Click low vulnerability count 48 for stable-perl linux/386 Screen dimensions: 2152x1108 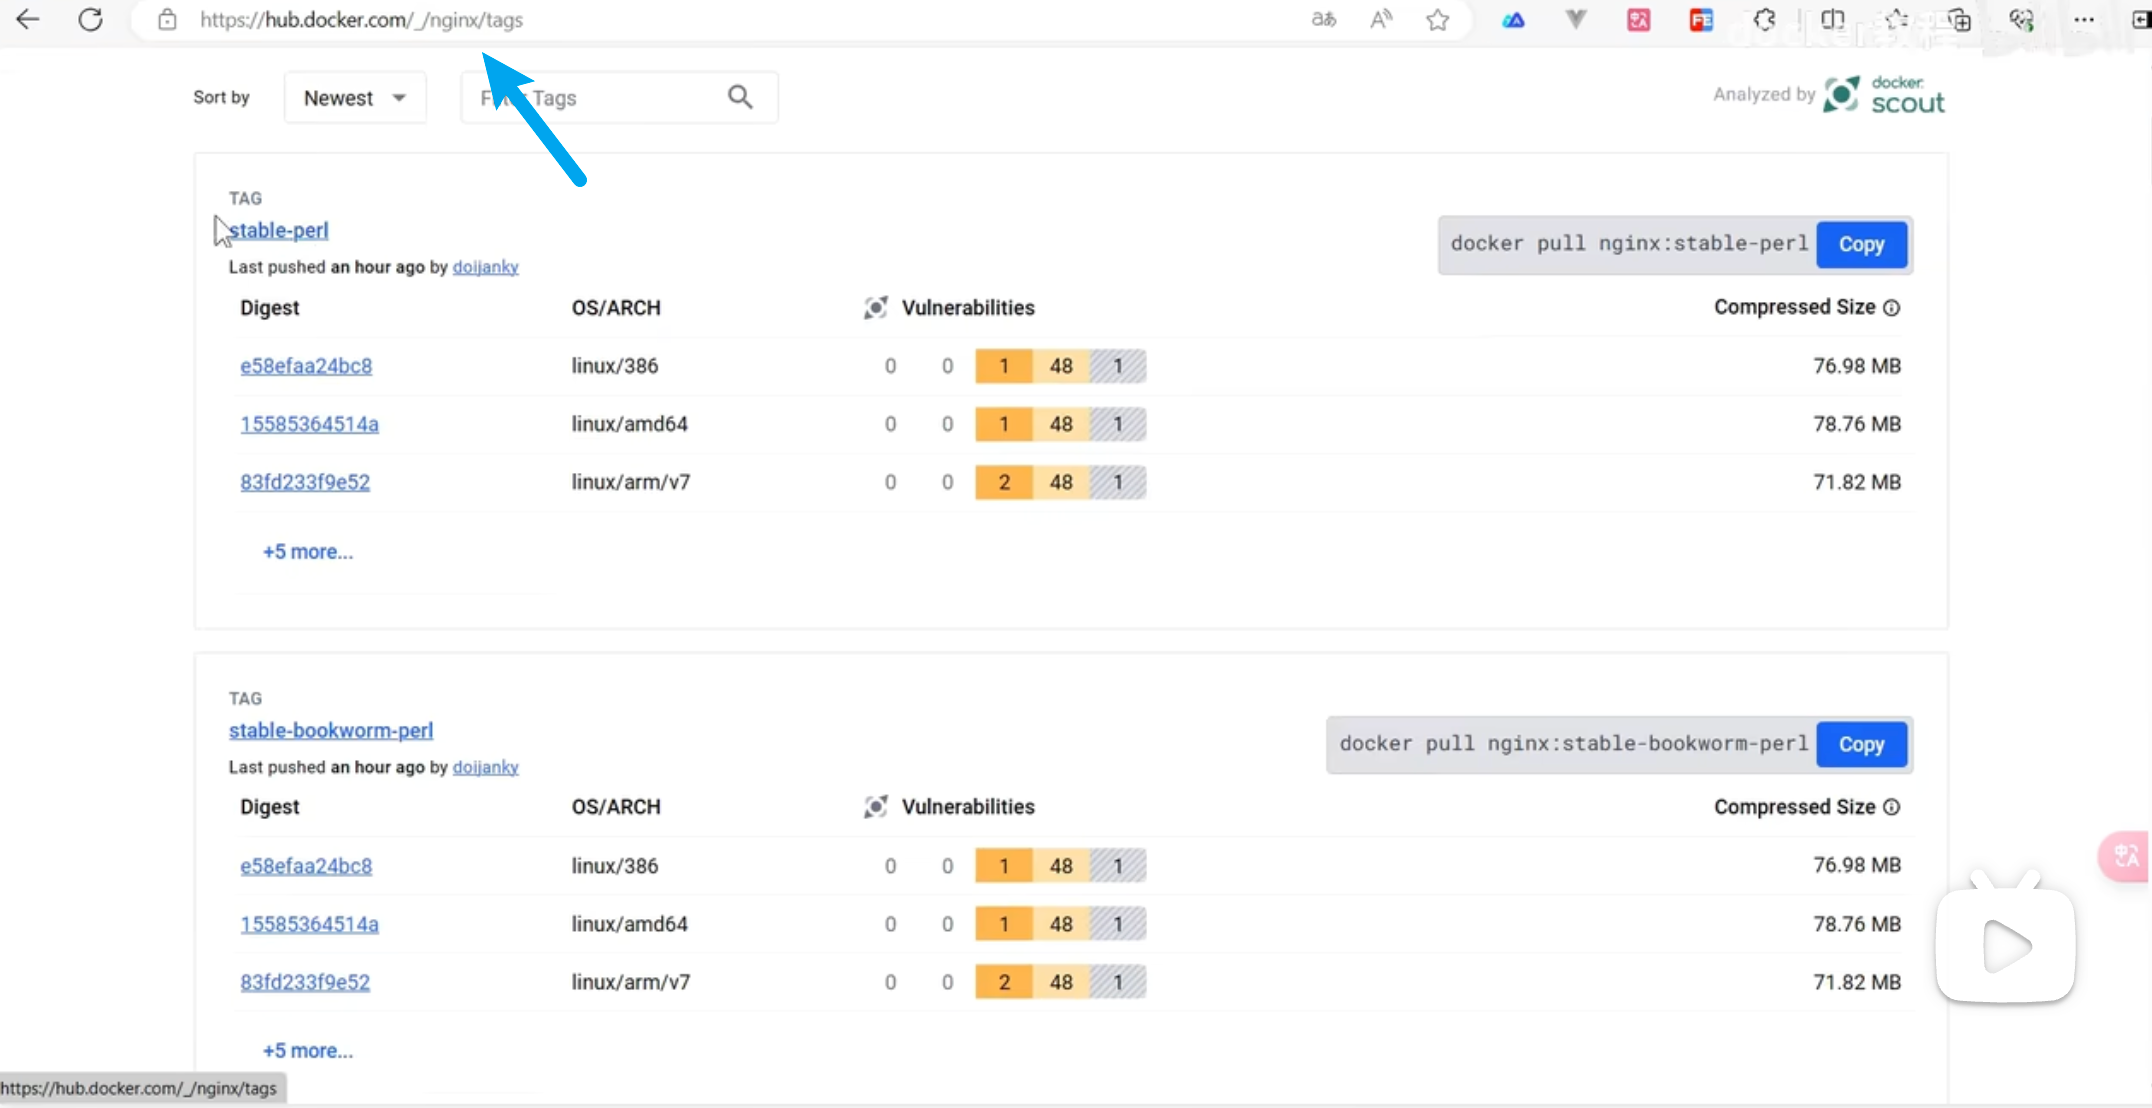point(1061,366)
